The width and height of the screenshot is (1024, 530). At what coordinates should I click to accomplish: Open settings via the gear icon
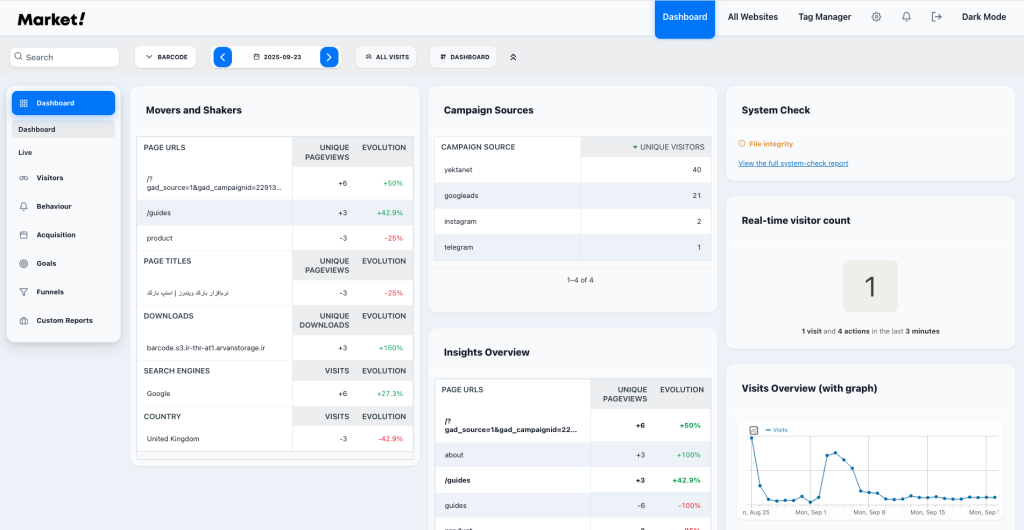point(877,17)
